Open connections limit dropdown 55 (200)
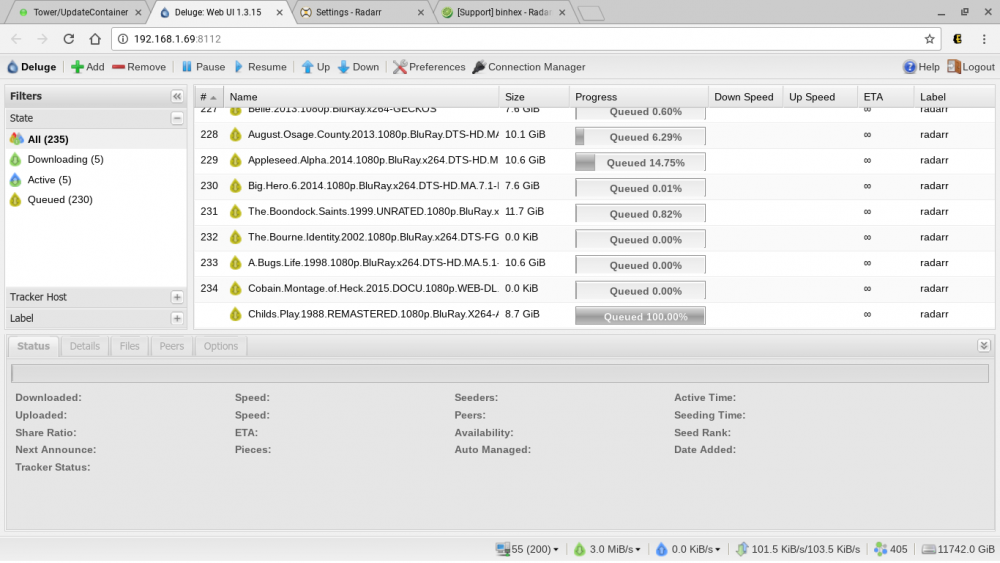 point(527,550)
